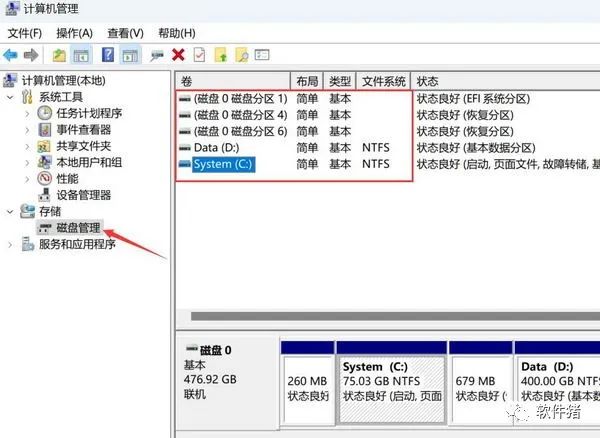Click the volume list horizontal scrollbar

coord(395,316)
